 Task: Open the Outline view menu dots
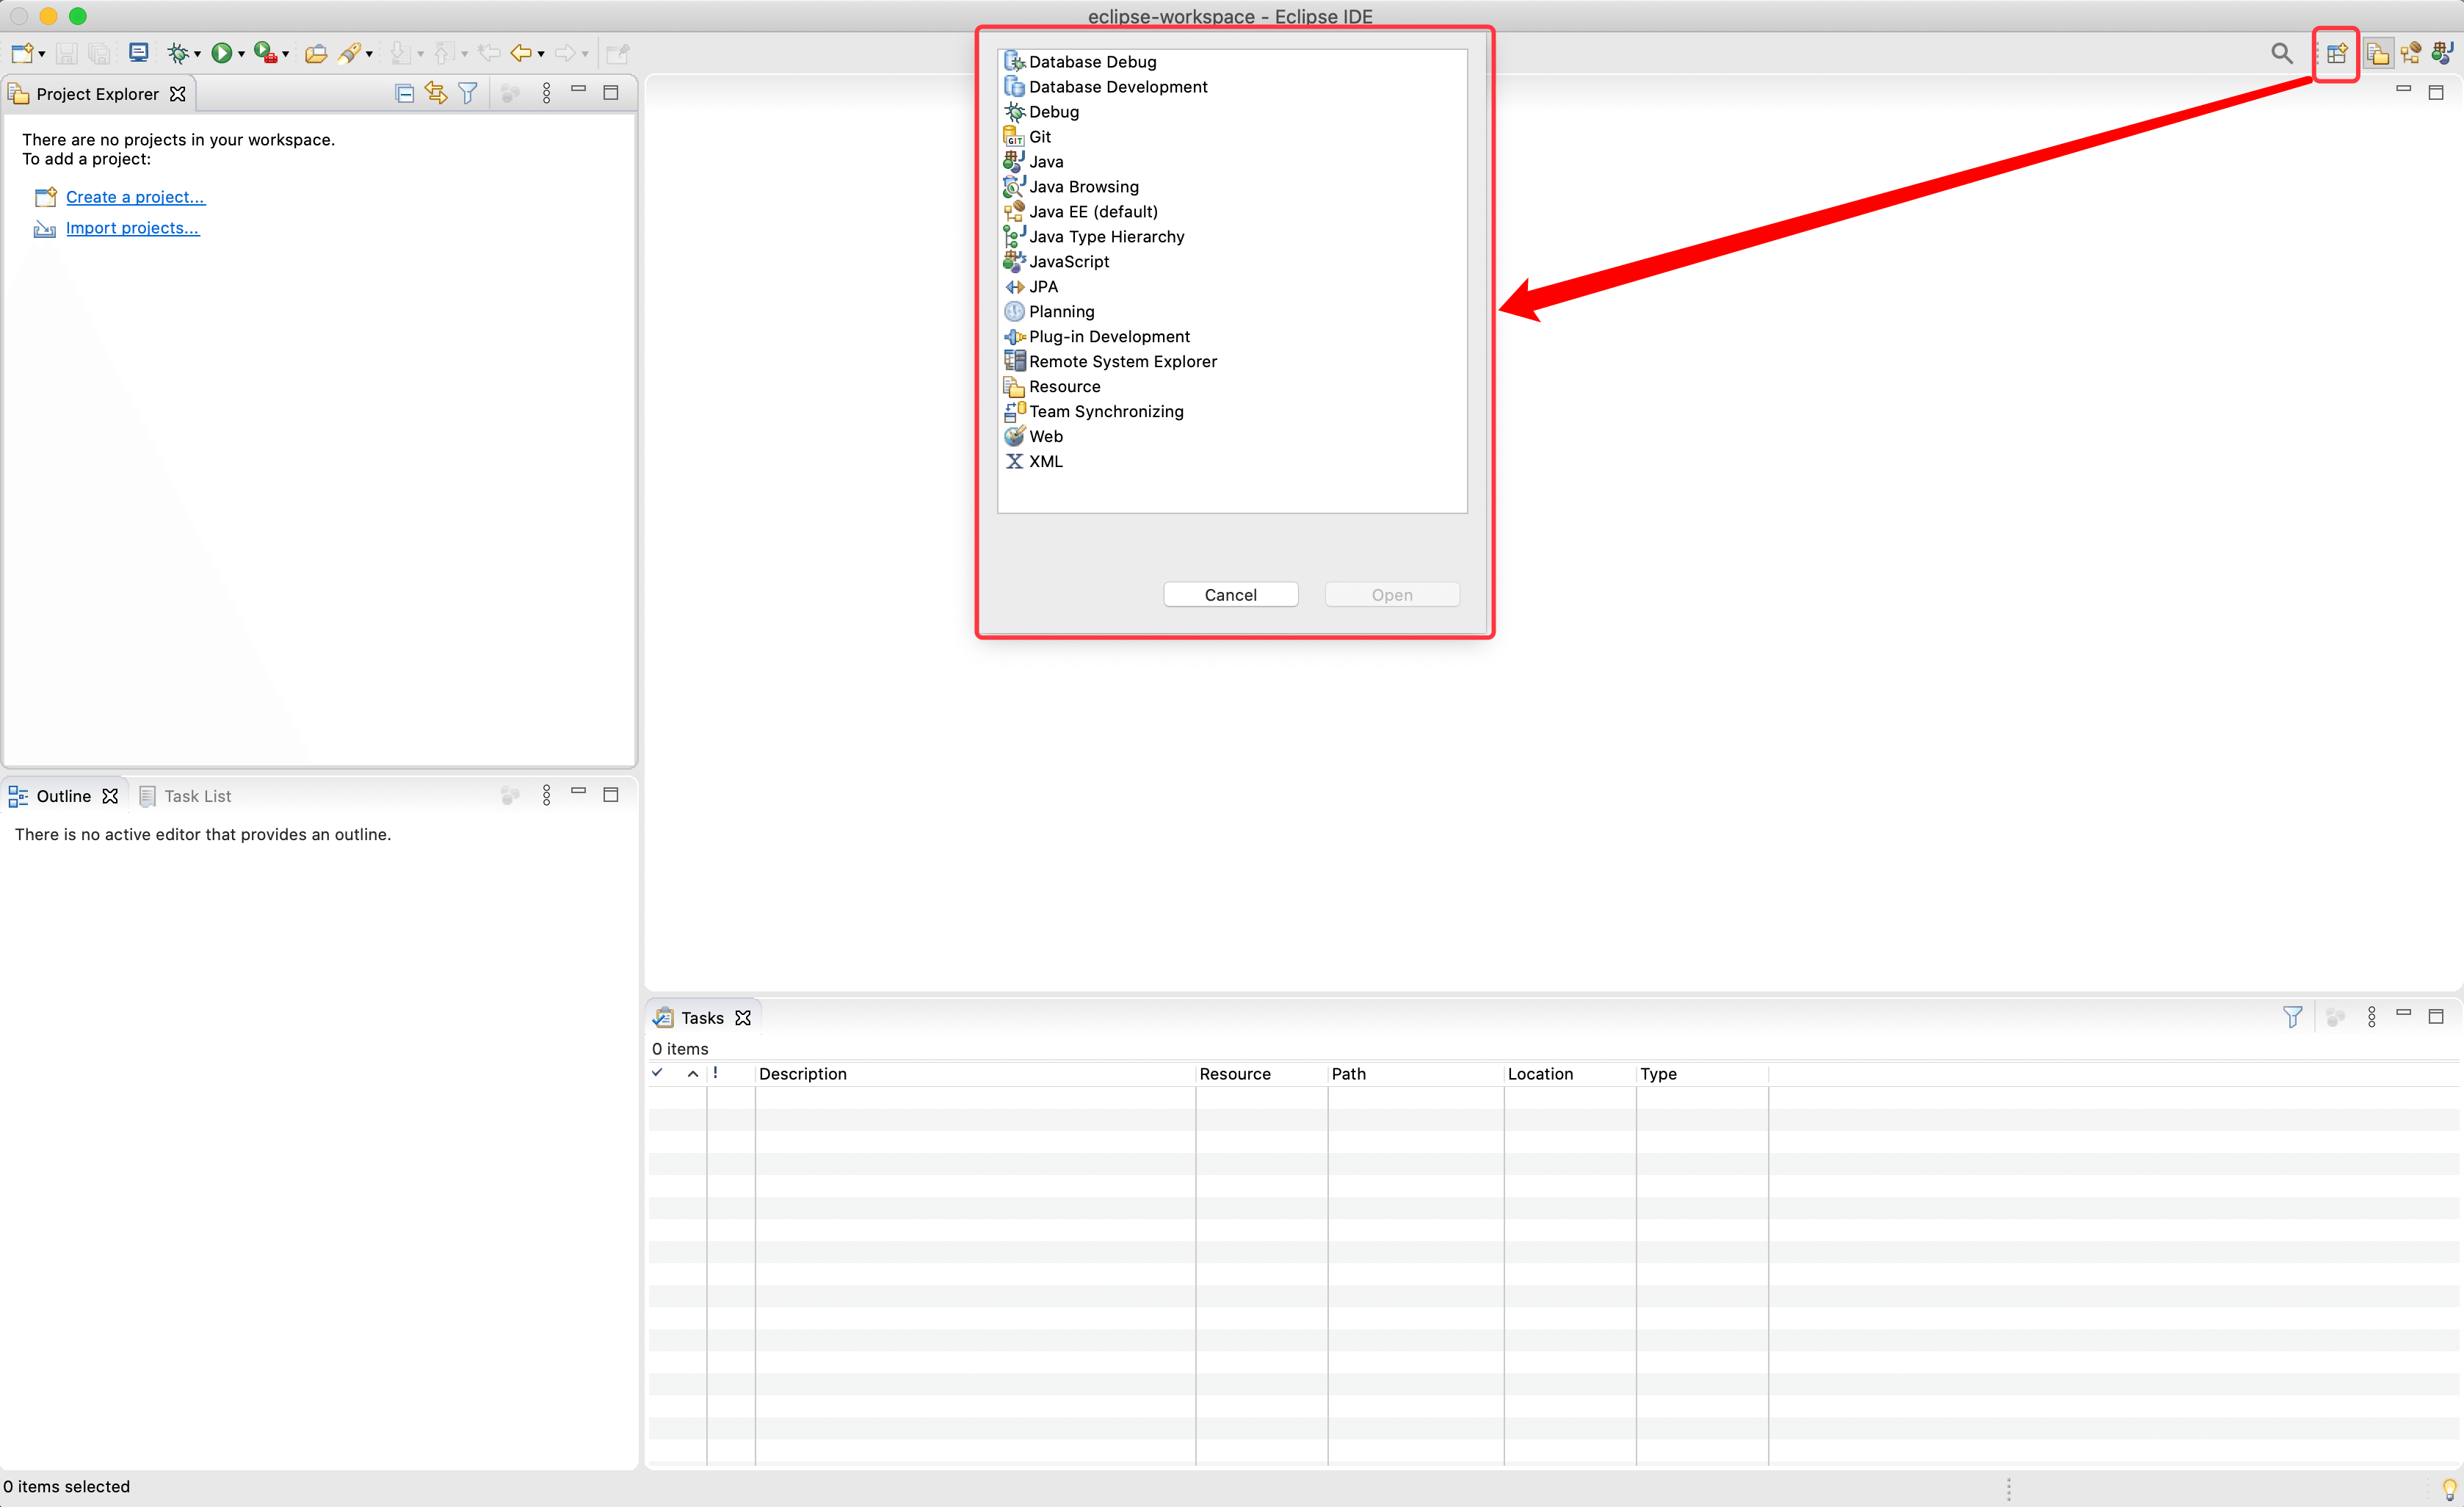546,795
